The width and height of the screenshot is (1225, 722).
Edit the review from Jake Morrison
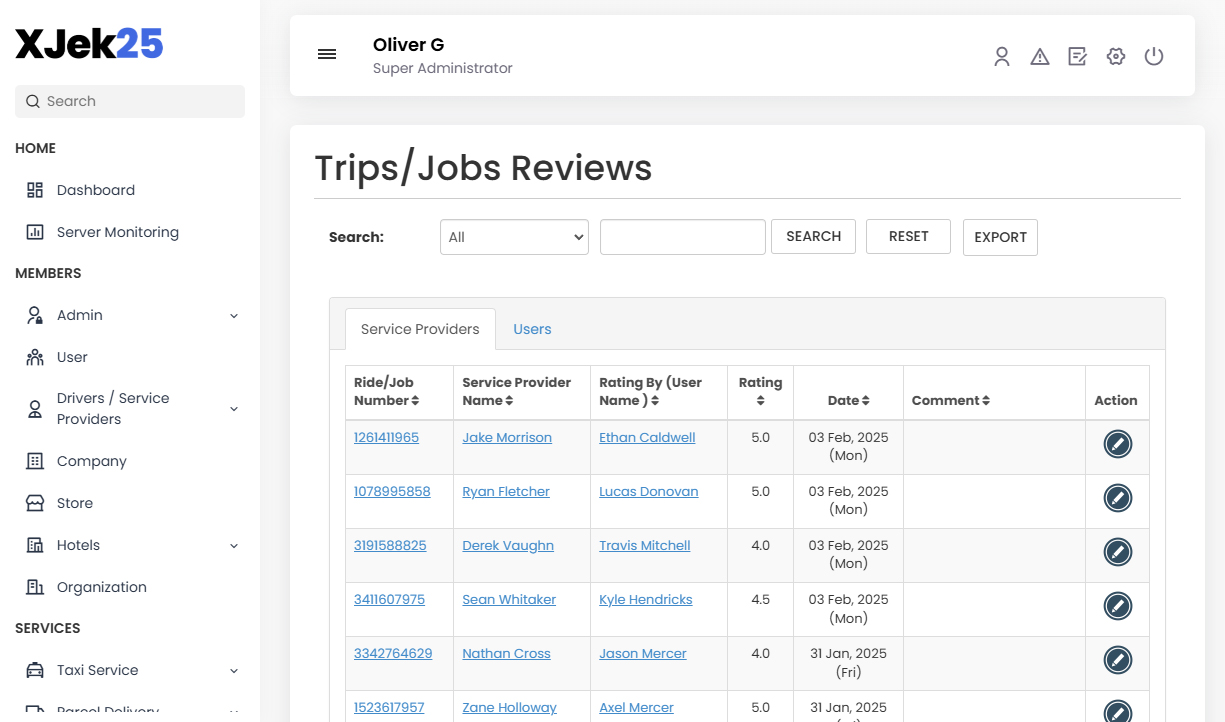(x=1117, y=443)
